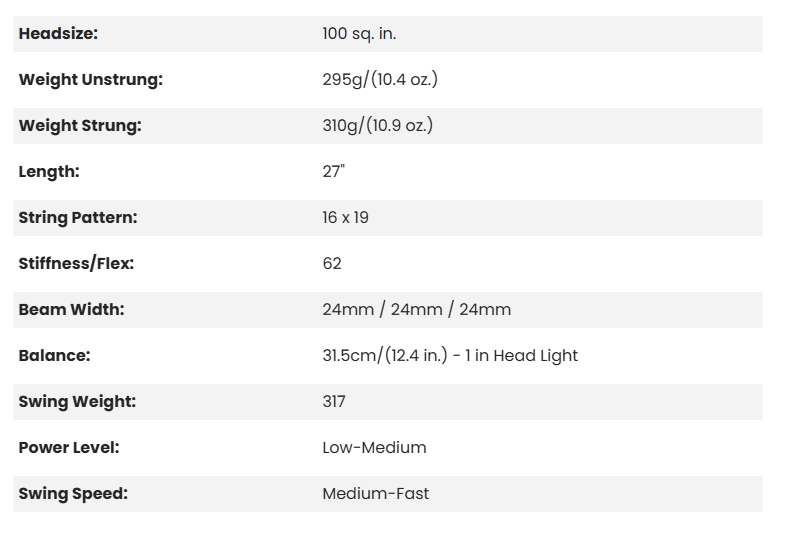797x533 pixels.
Task: Click the Power Level label
Action: (68, 448)
